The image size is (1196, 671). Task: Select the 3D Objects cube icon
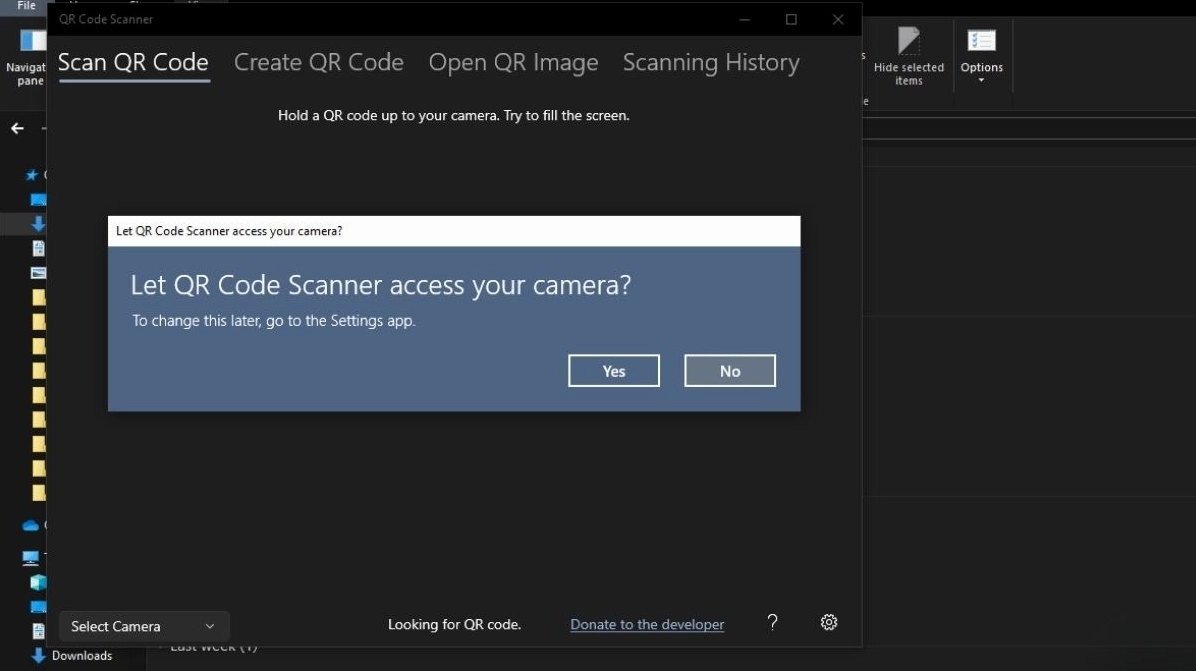pyautogui.click(x=38, y=582)
